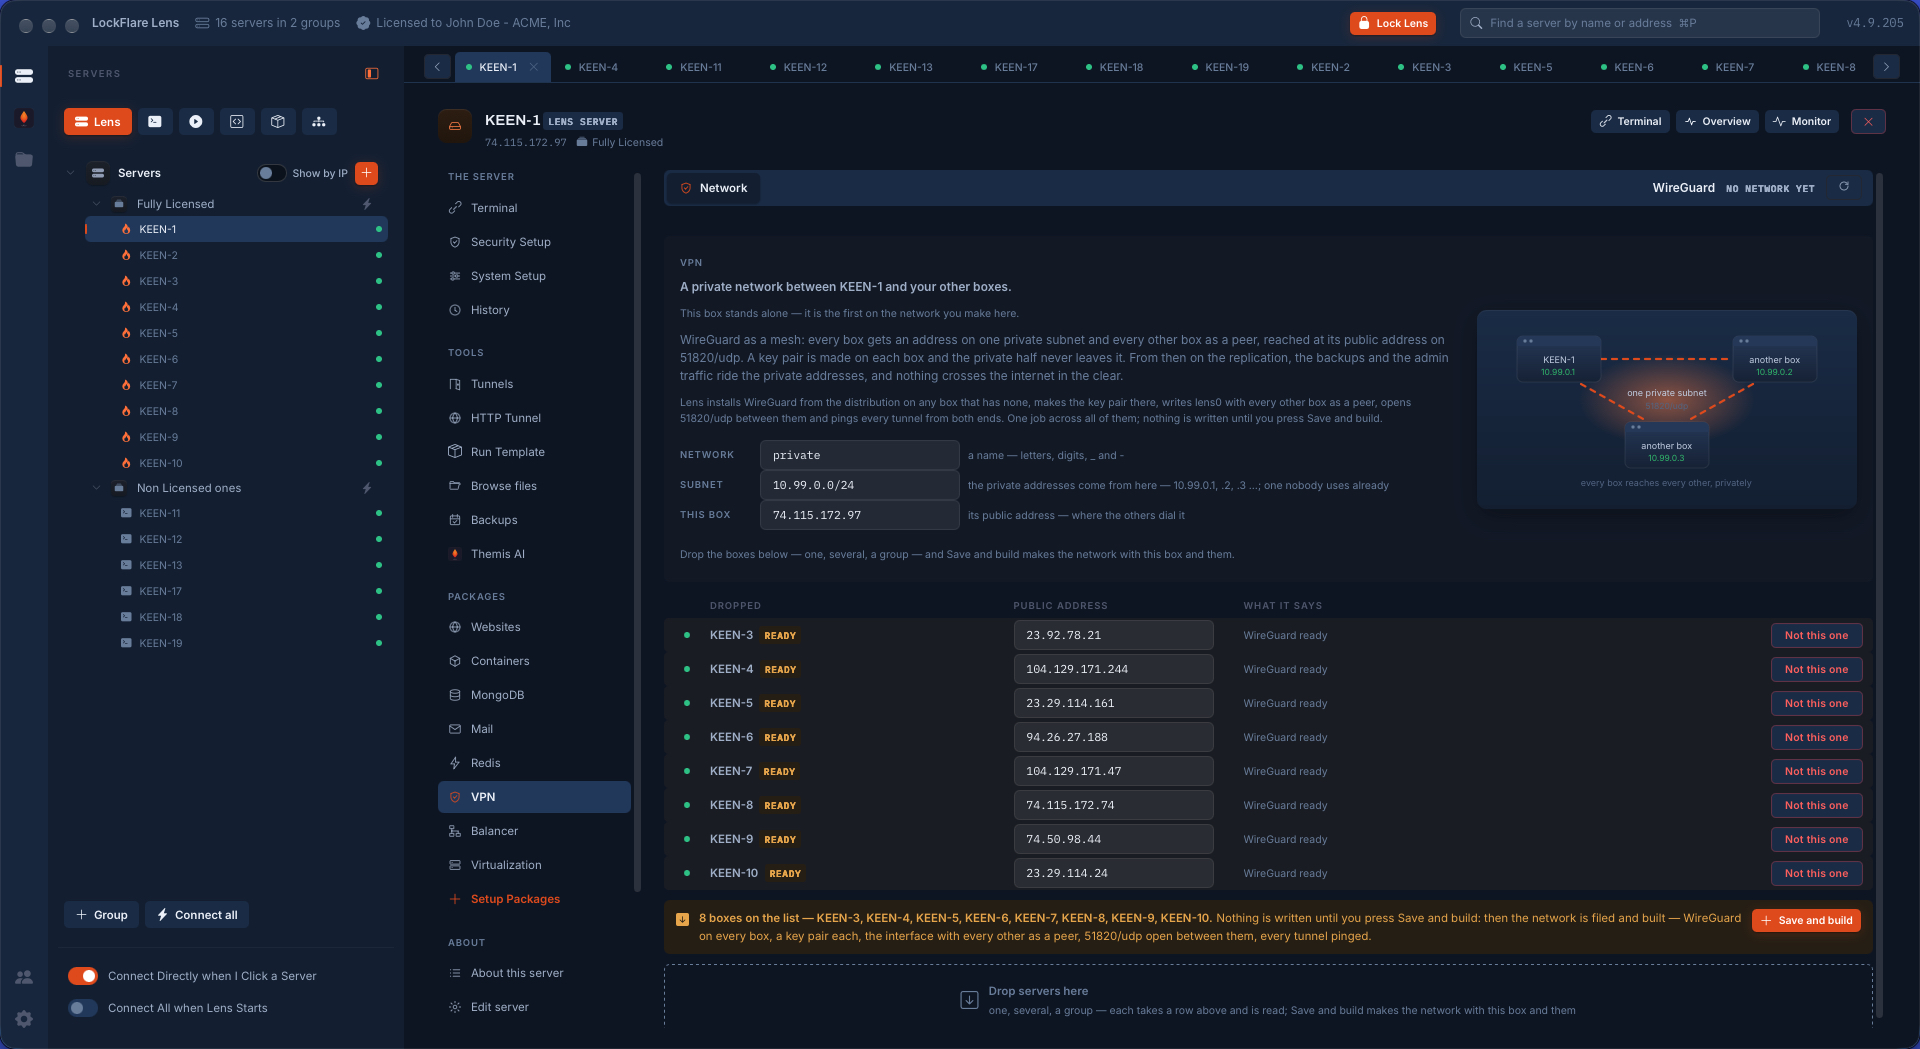Edit KEEN-6 public address field
Image resolution: width=1920 pixels, height=1049 pixels.
click(1113, 737)
